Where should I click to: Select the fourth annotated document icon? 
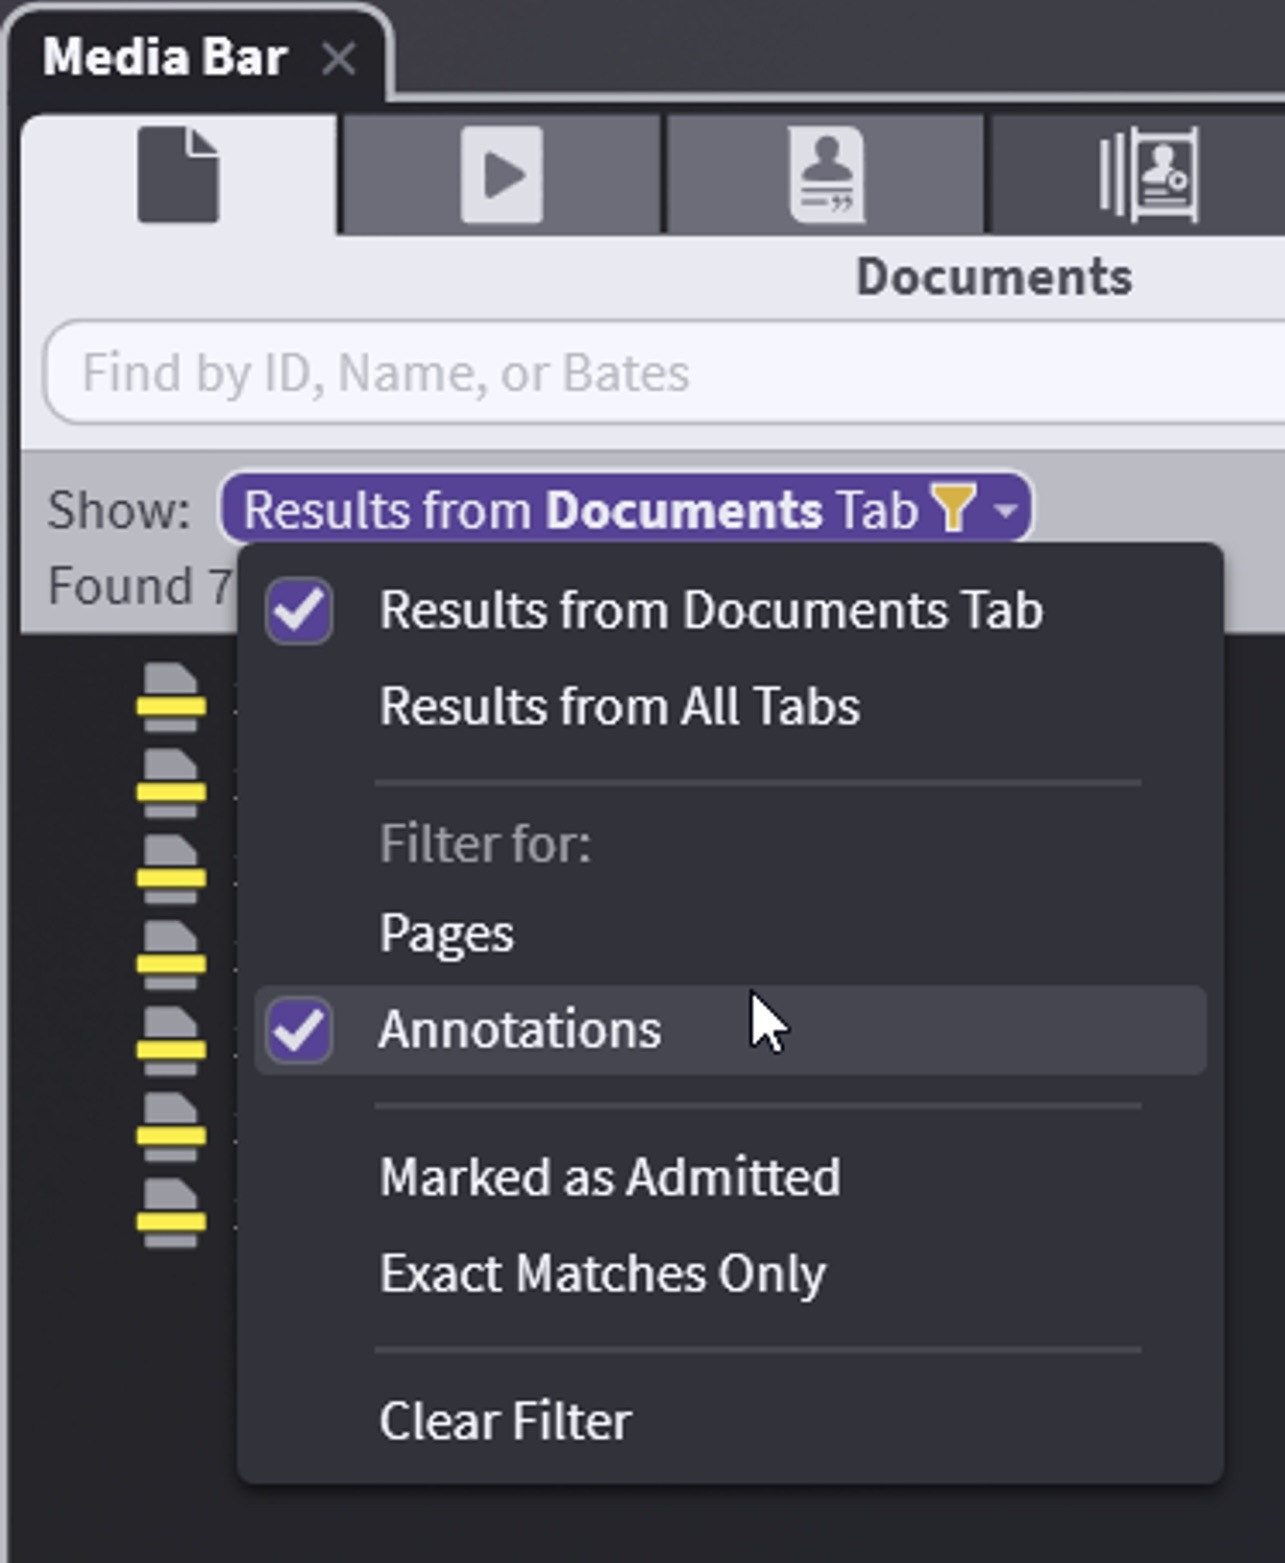tap(171, 954)
